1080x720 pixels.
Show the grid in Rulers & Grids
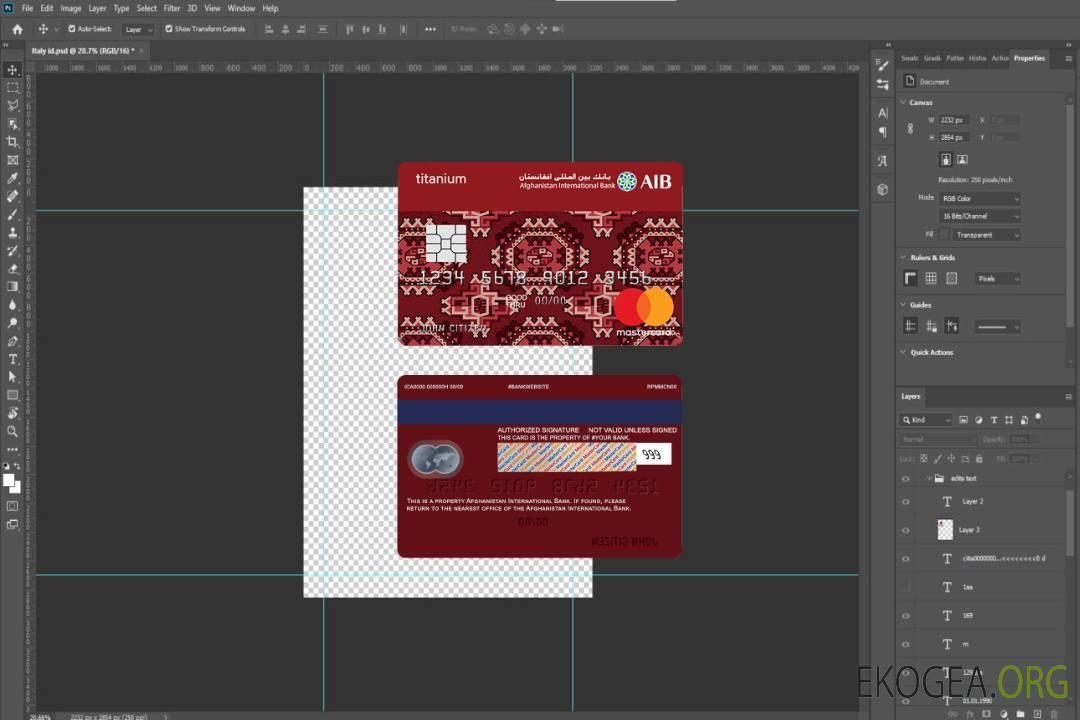(930, 278)
